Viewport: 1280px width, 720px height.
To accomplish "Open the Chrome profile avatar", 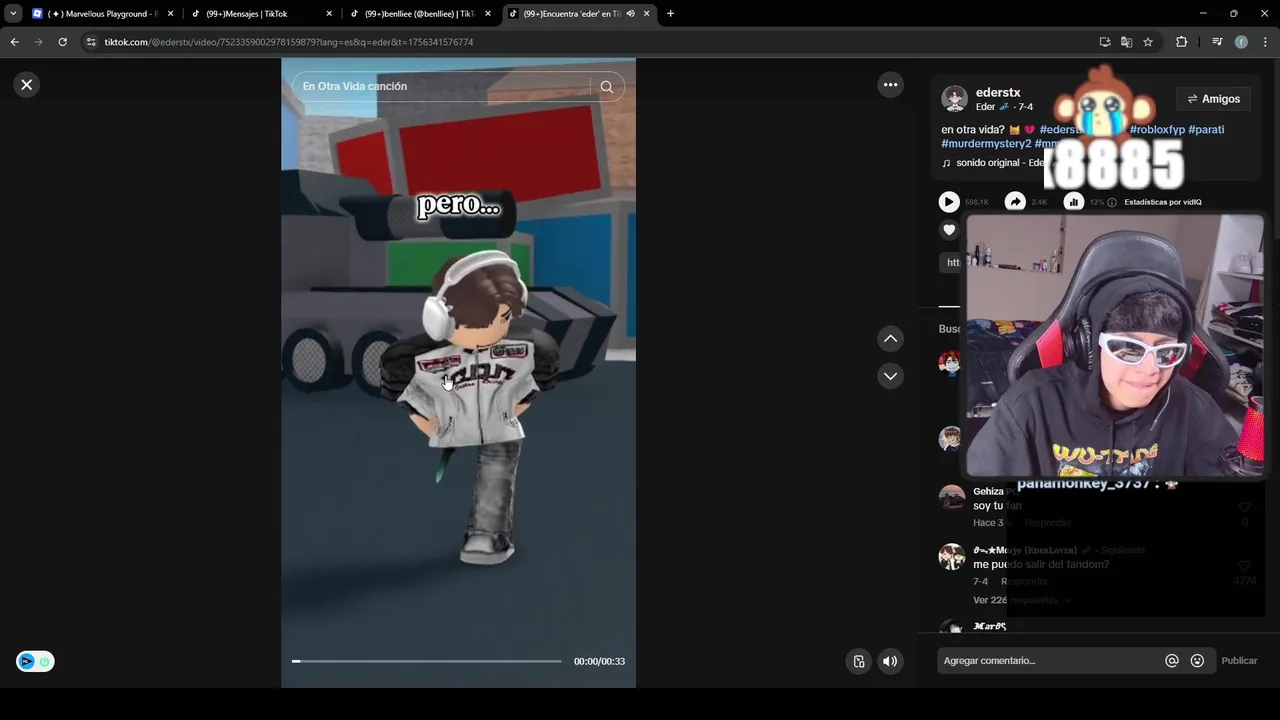I will (1241, 42).
